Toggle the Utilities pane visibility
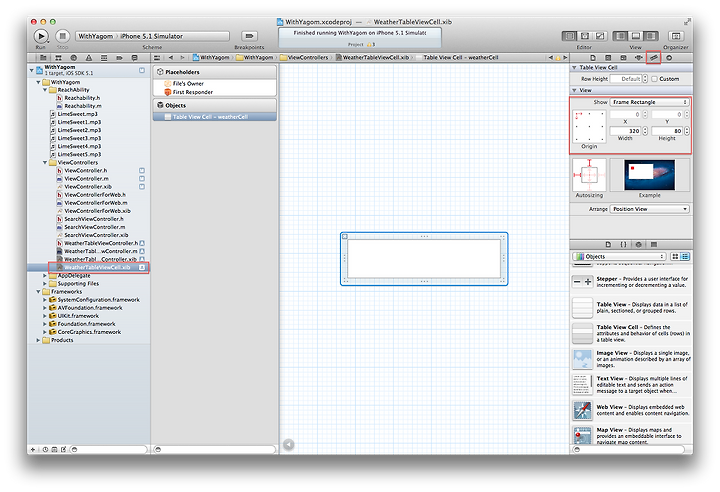 click(x=651, y=36)
